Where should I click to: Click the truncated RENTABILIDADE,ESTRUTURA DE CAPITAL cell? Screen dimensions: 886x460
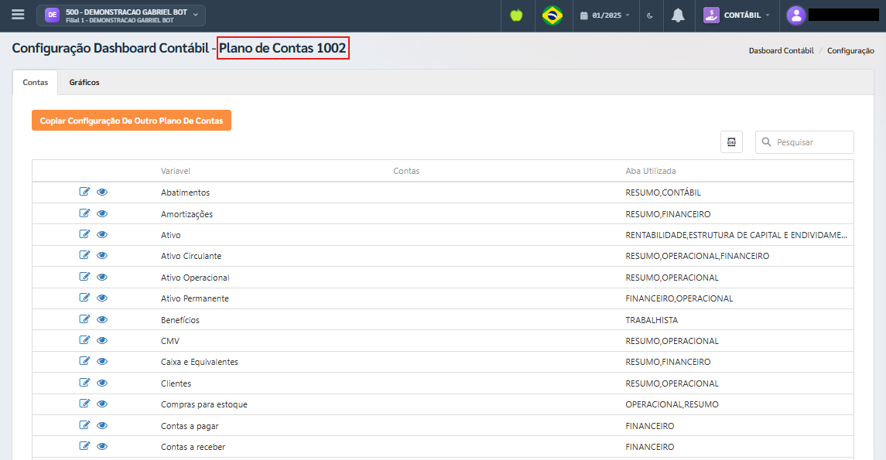click(x=736, y=235)
